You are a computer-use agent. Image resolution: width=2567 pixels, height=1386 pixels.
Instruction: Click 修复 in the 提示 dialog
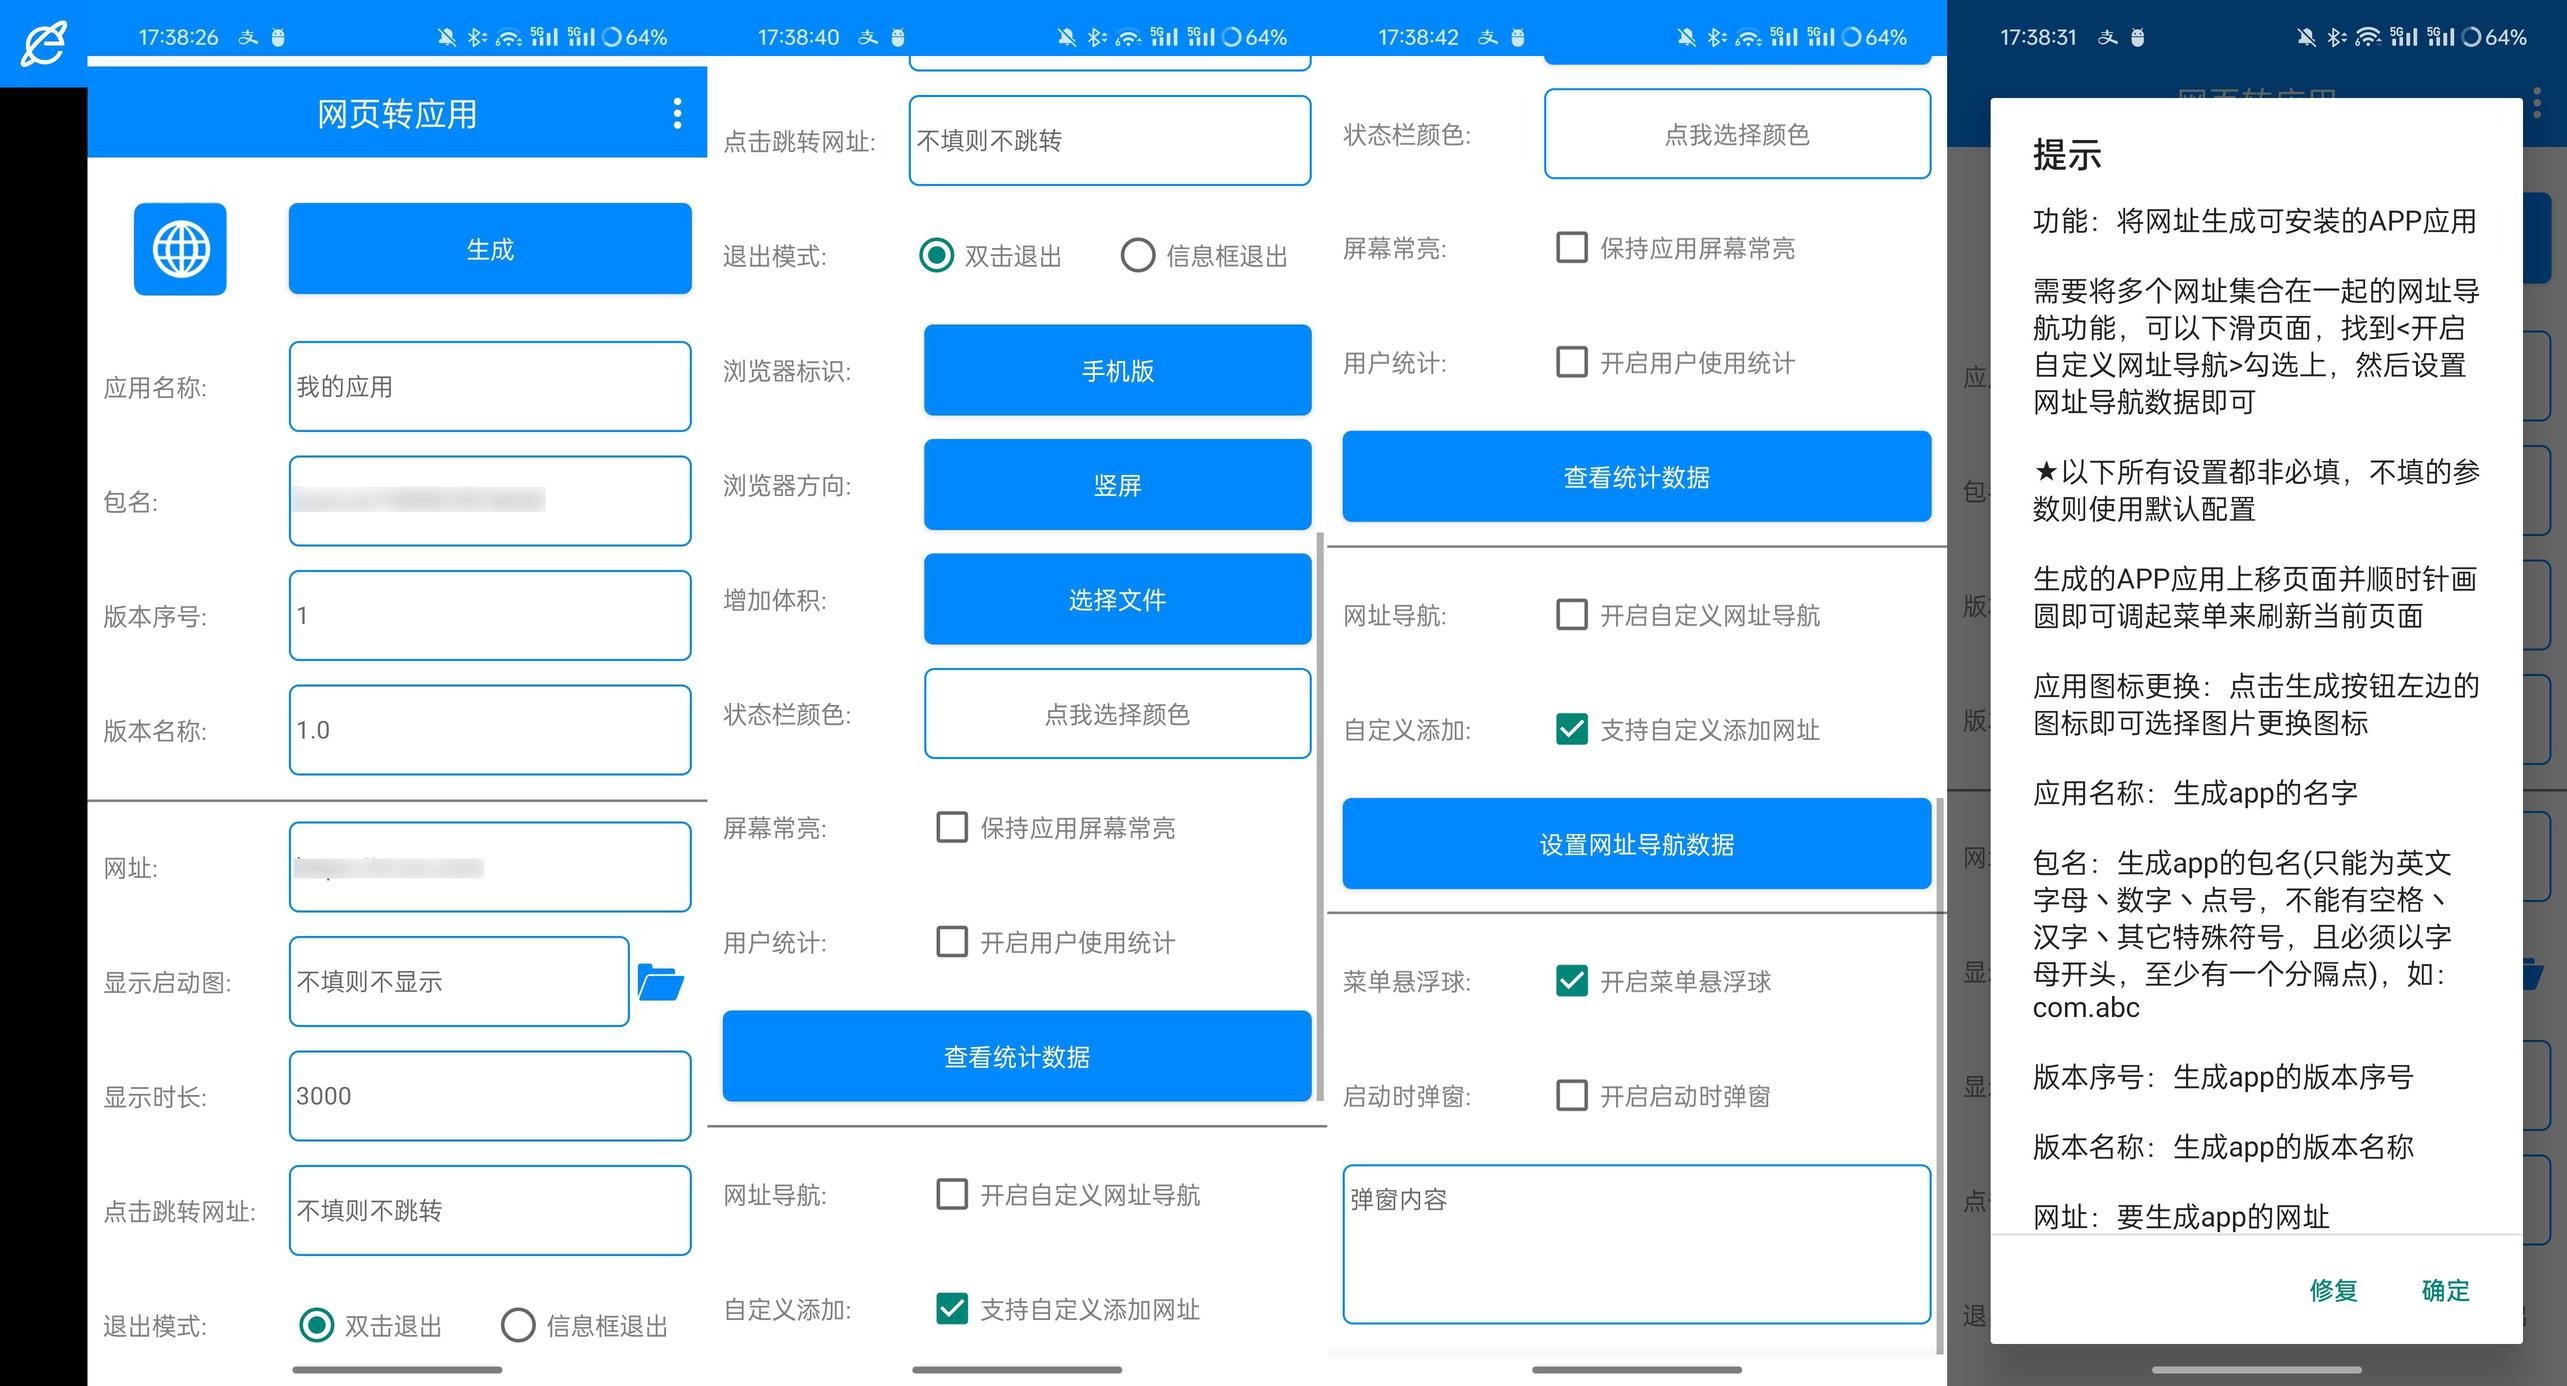(2333, 1290)
